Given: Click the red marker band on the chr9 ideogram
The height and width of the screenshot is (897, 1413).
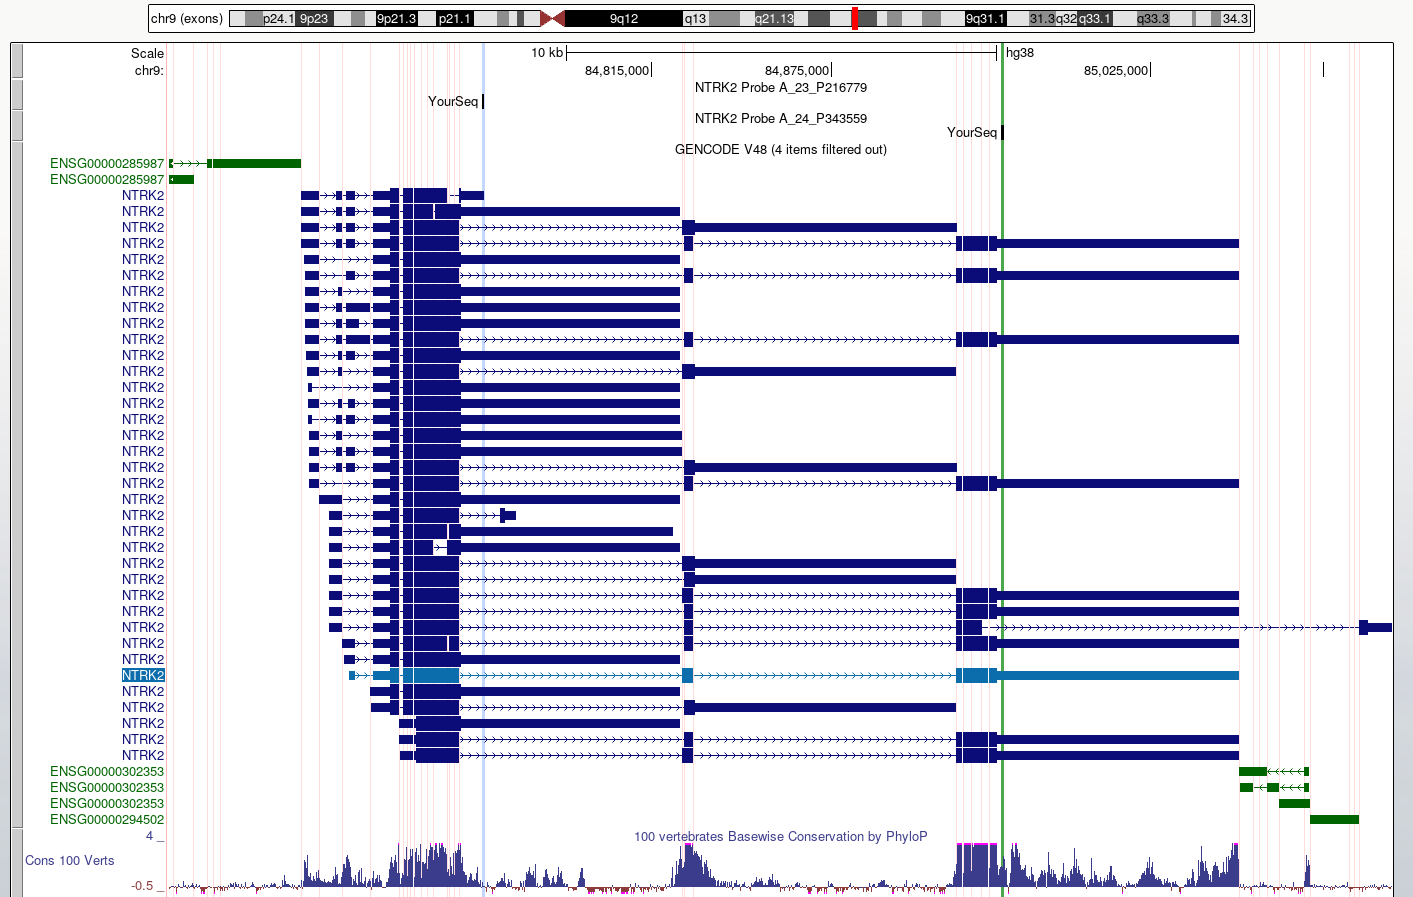Looking at the screenshot, I should (854, 17).
